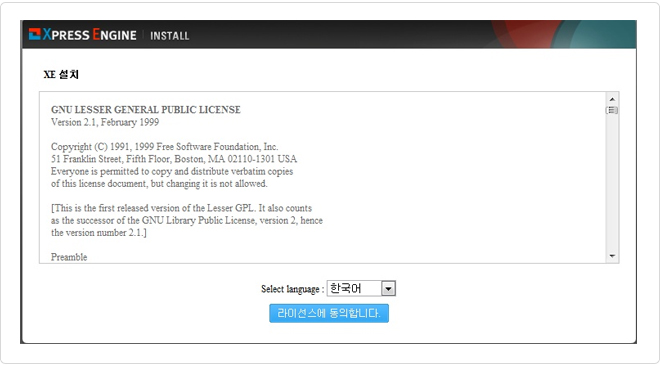
Task: Click the "as the successor of the GNU Library" line
Action: tap(187, 221)
